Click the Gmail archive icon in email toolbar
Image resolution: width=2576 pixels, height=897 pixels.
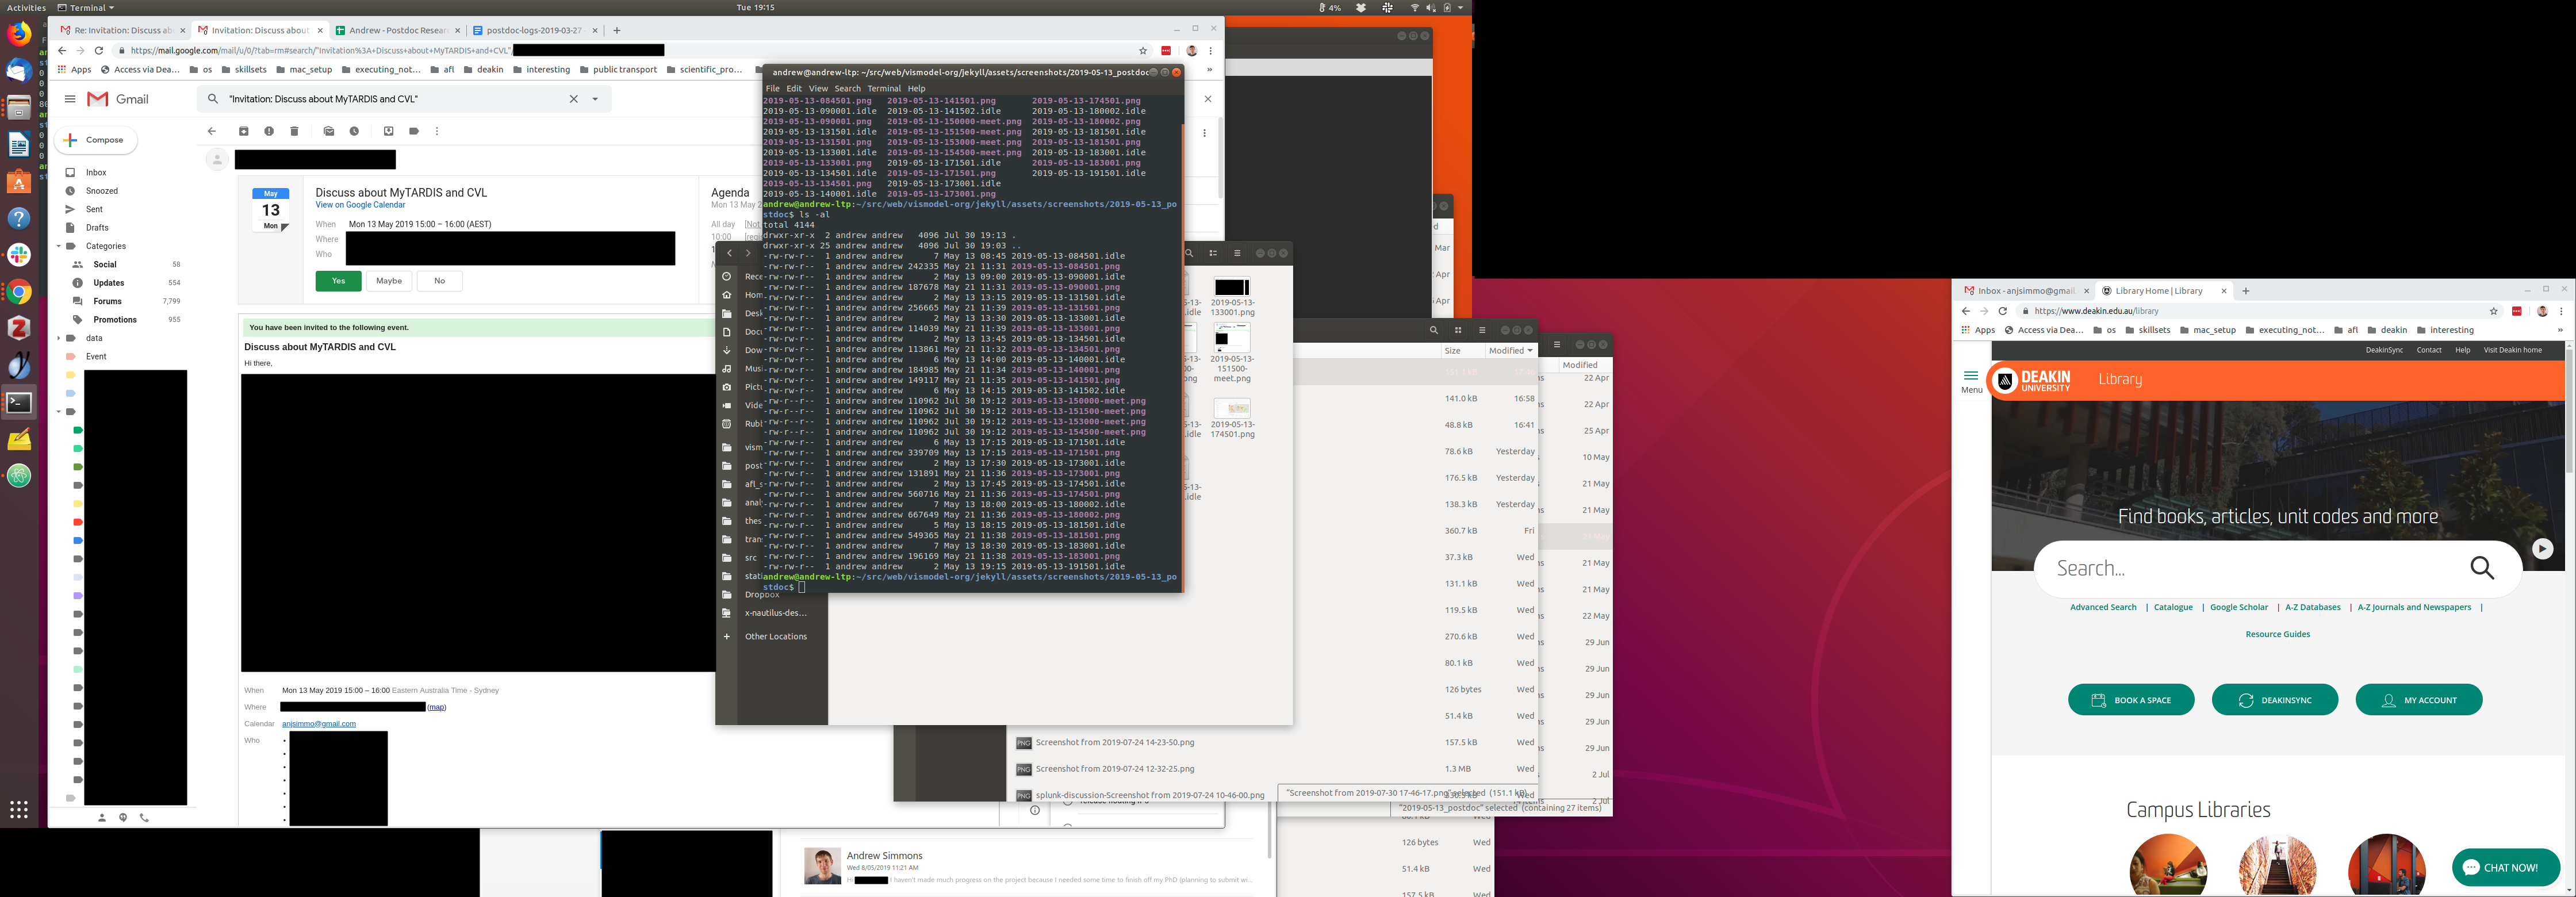tap(243, 131)
